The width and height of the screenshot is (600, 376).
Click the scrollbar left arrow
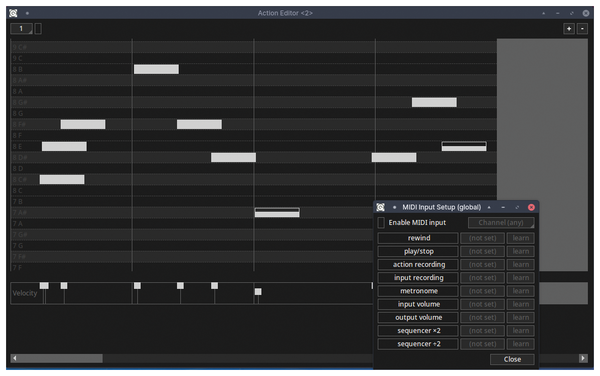pos(15,358)
